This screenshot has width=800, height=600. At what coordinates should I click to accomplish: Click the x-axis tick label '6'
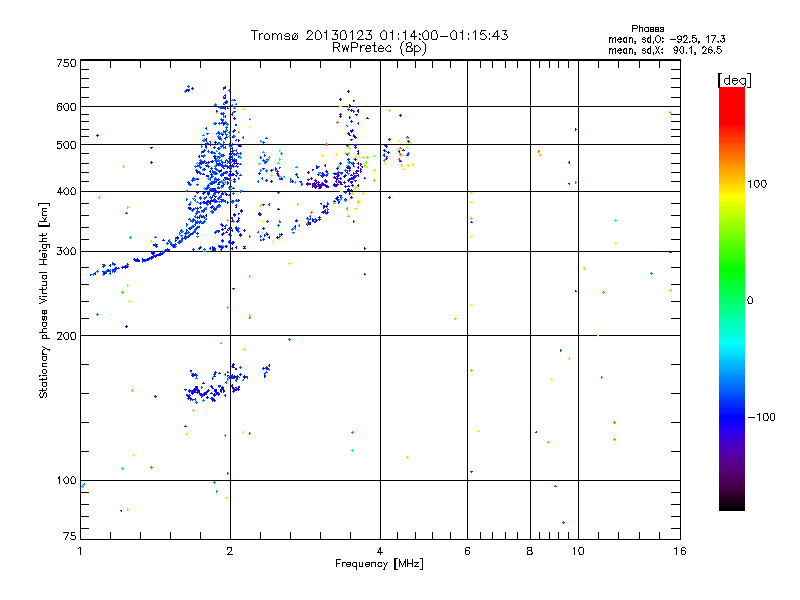(467, 551)
